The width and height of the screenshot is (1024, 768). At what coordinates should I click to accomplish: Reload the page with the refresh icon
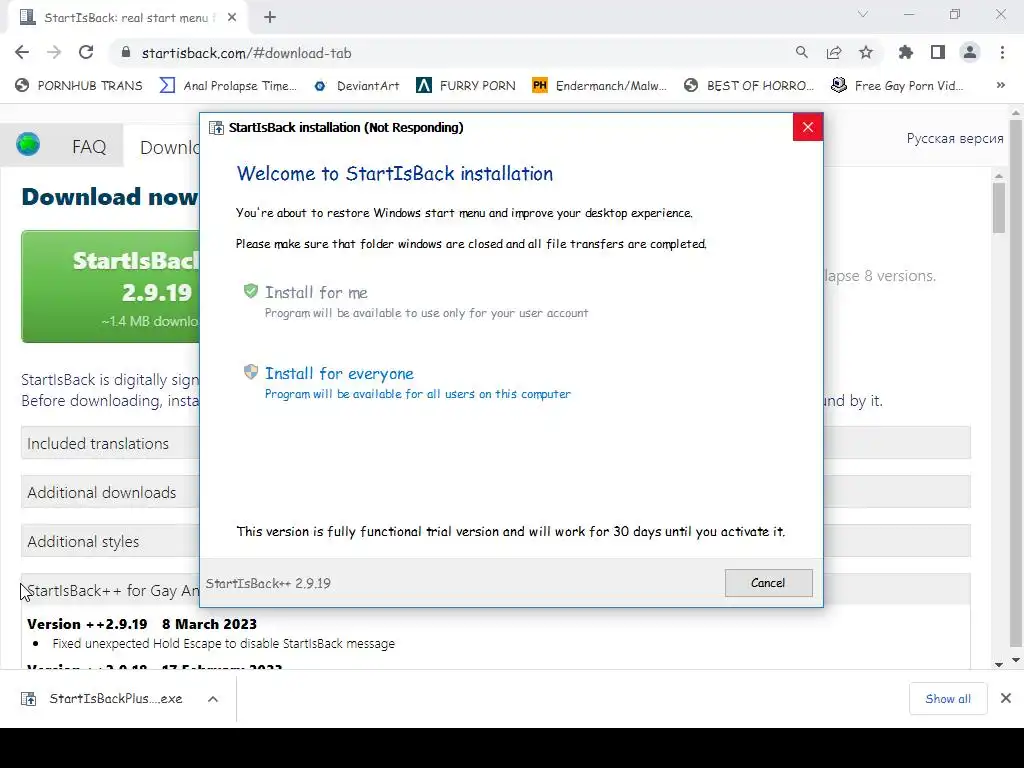(x=86, y=53)
